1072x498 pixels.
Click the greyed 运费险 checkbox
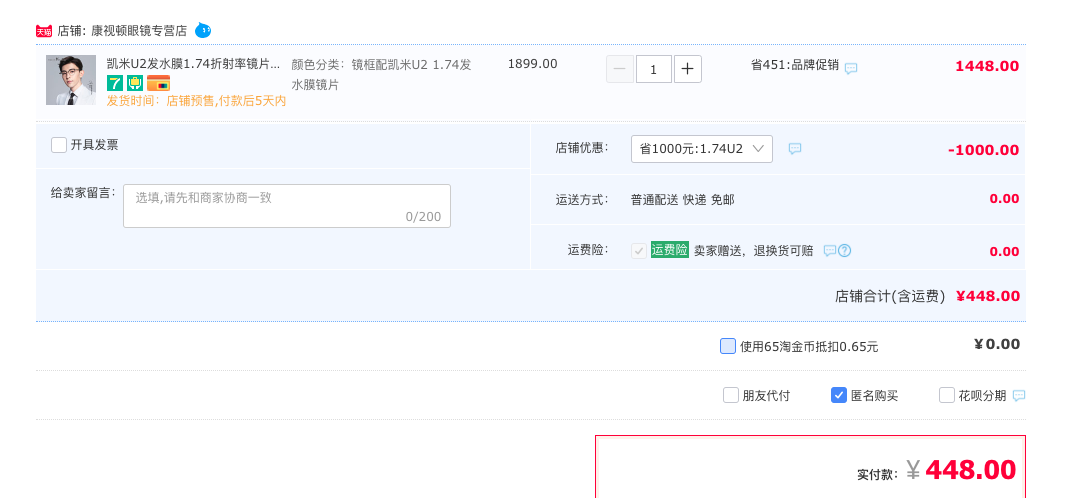pyautogui.click(x=639, y=251)
